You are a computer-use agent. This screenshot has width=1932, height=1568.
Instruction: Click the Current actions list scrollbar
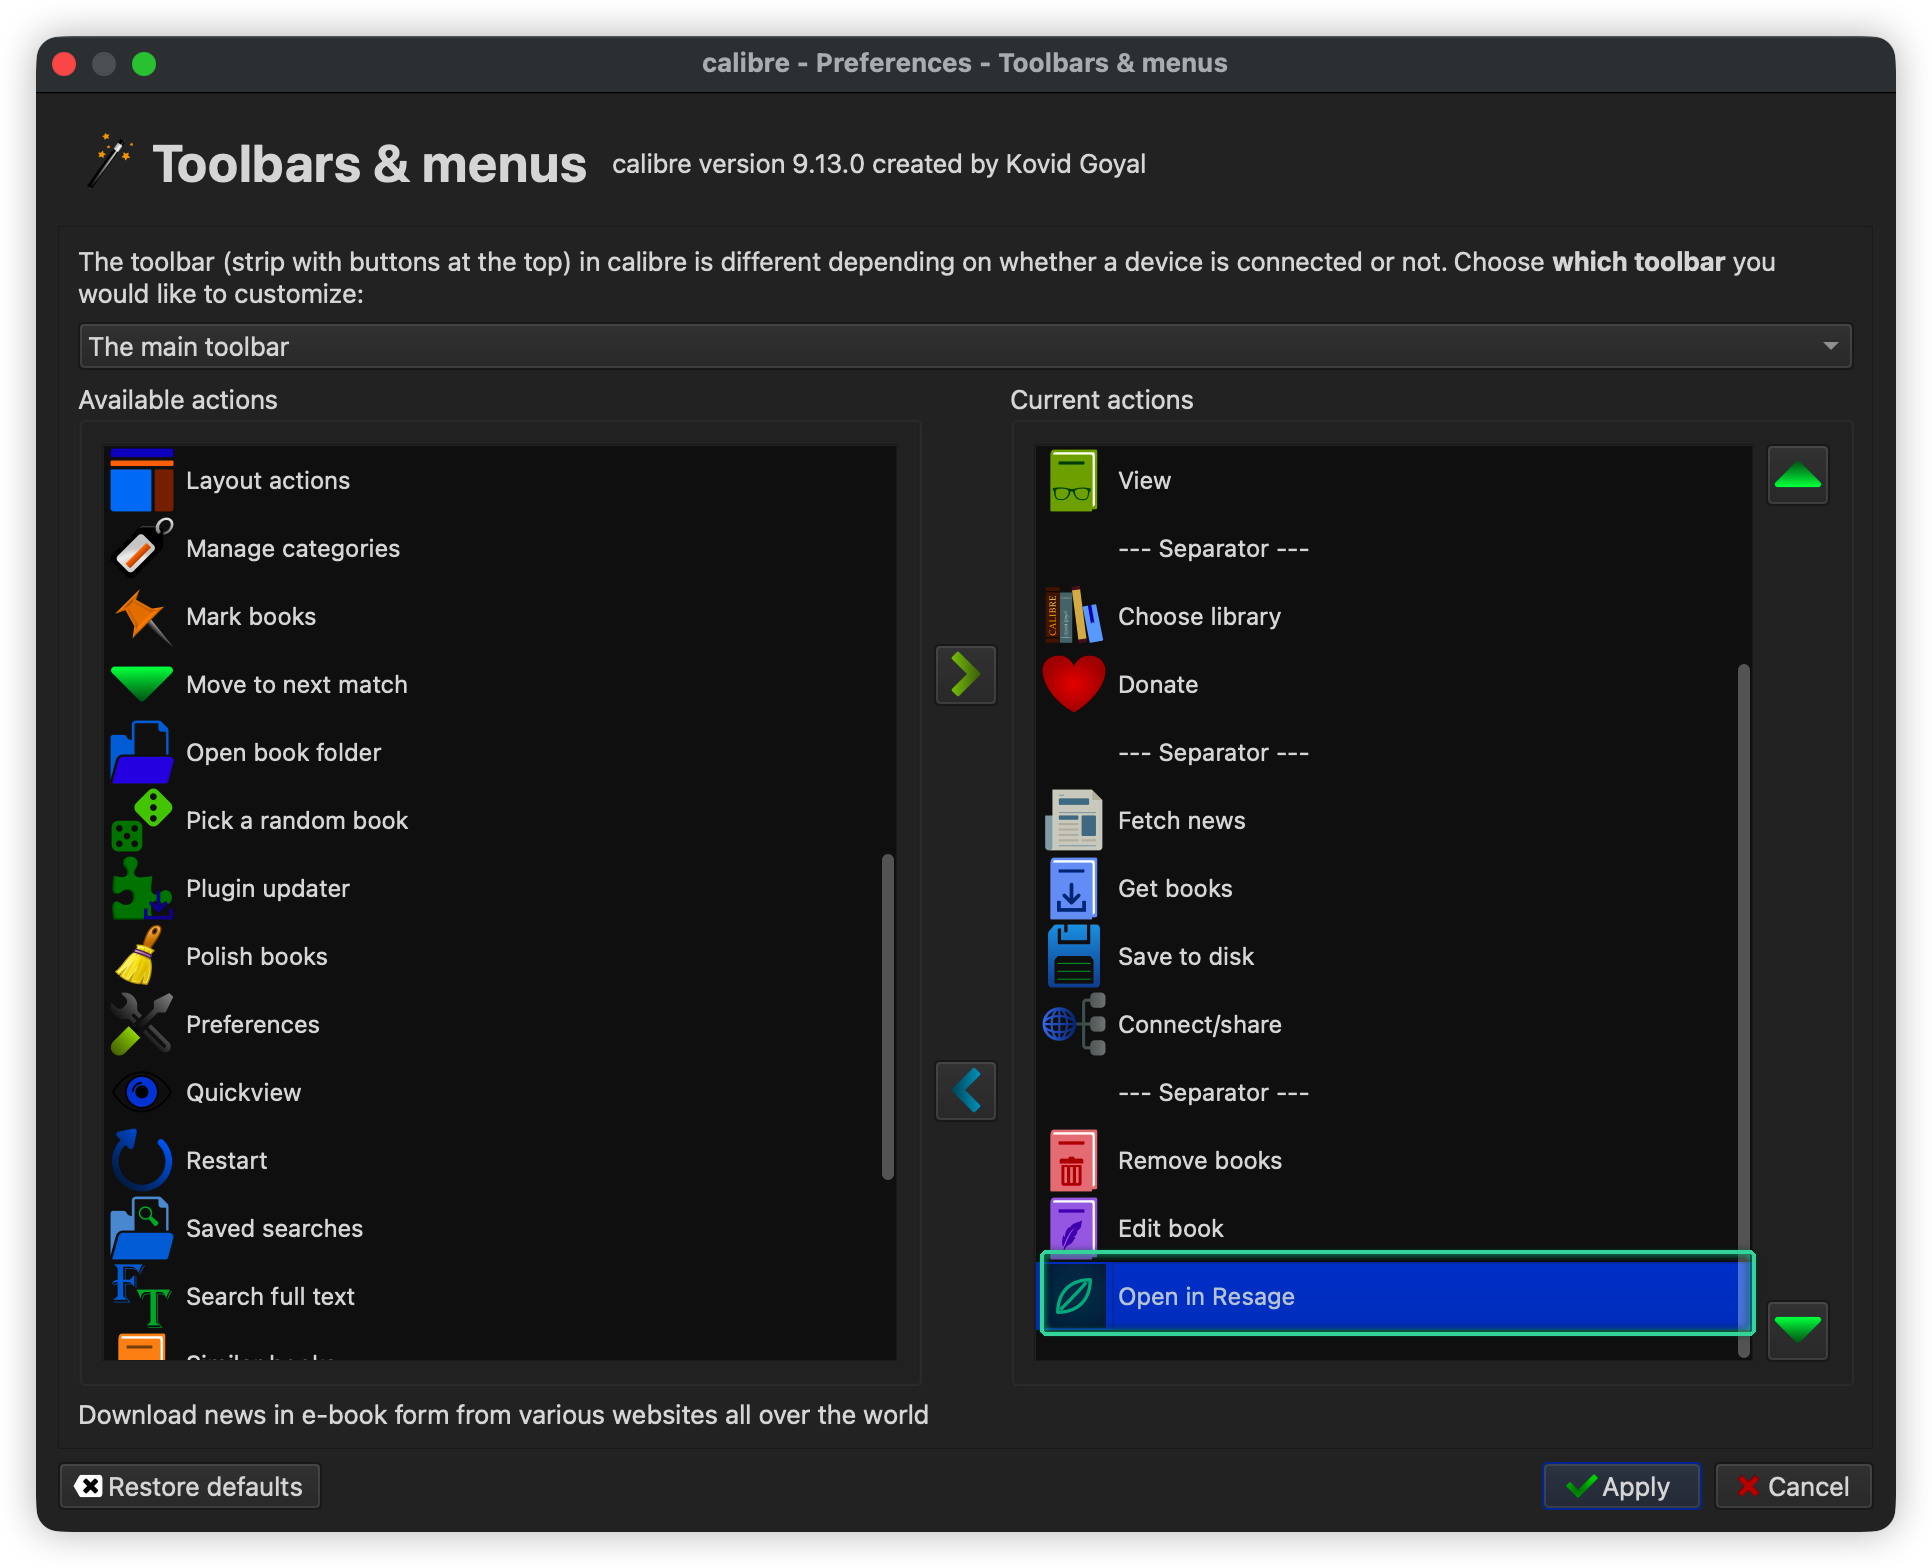tap(1743, 1010)
